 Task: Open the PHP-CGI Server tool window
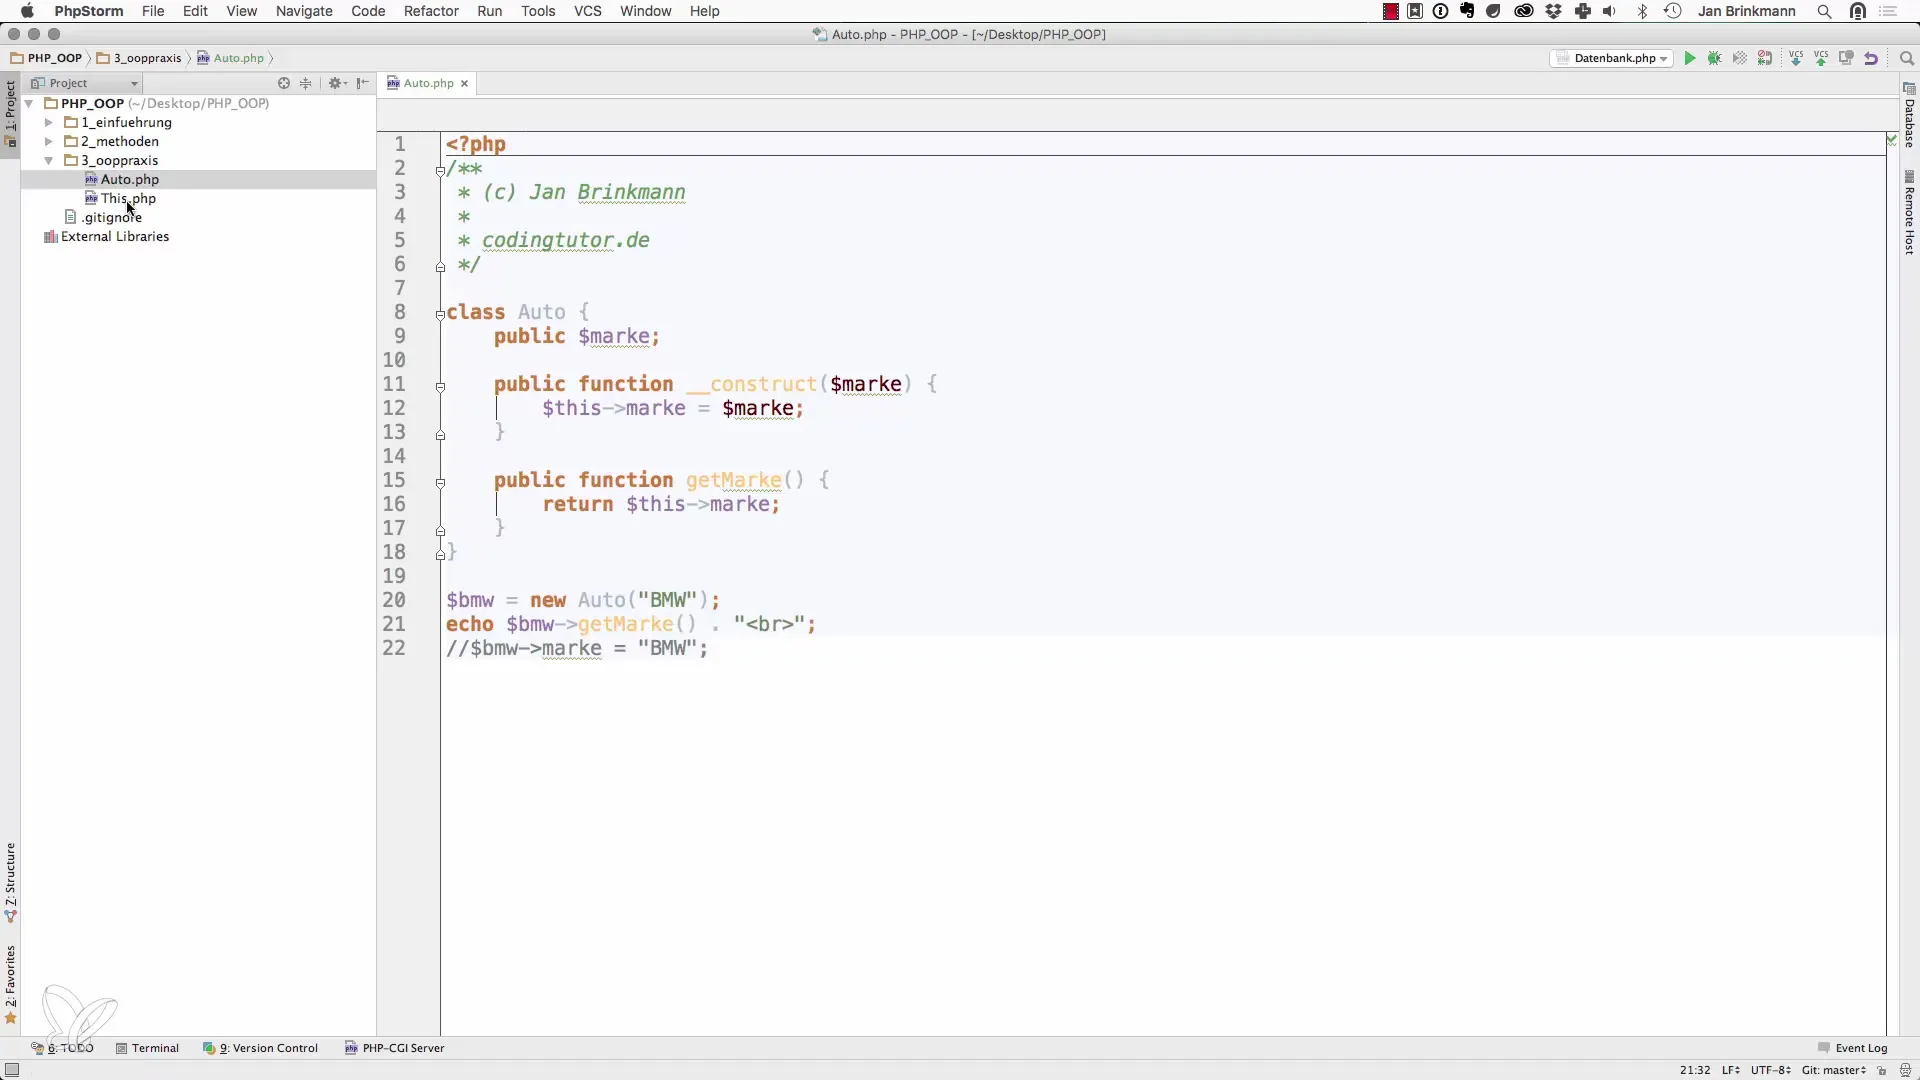395,1048
